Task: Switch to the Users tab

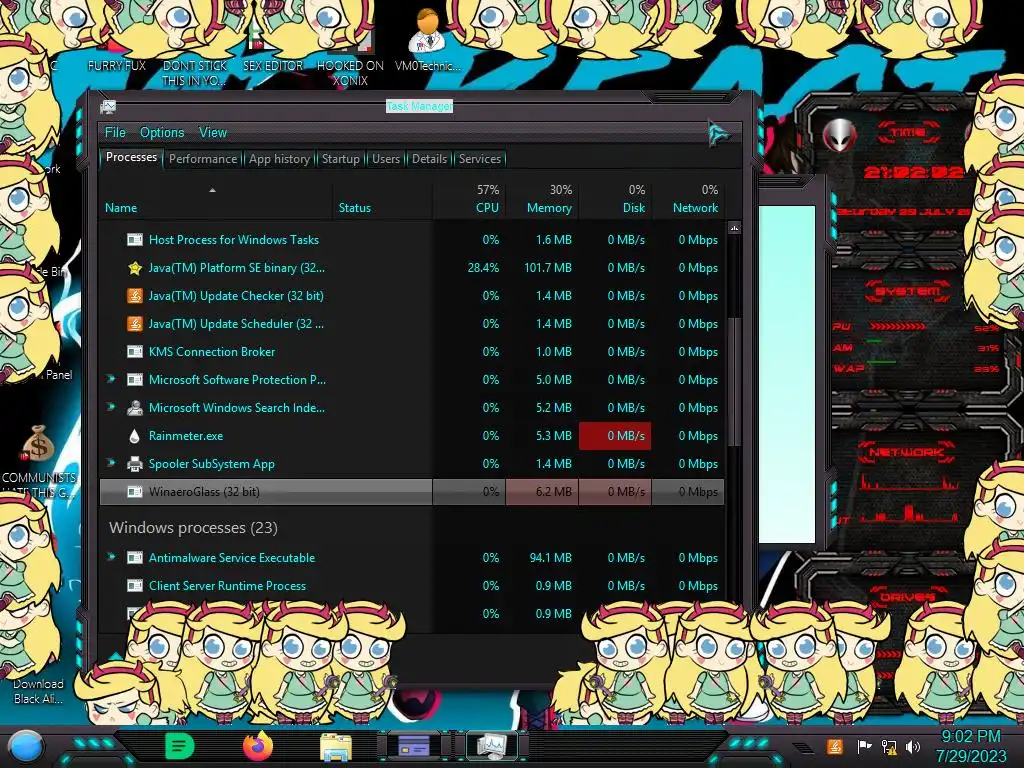Action: pos(386,159)
